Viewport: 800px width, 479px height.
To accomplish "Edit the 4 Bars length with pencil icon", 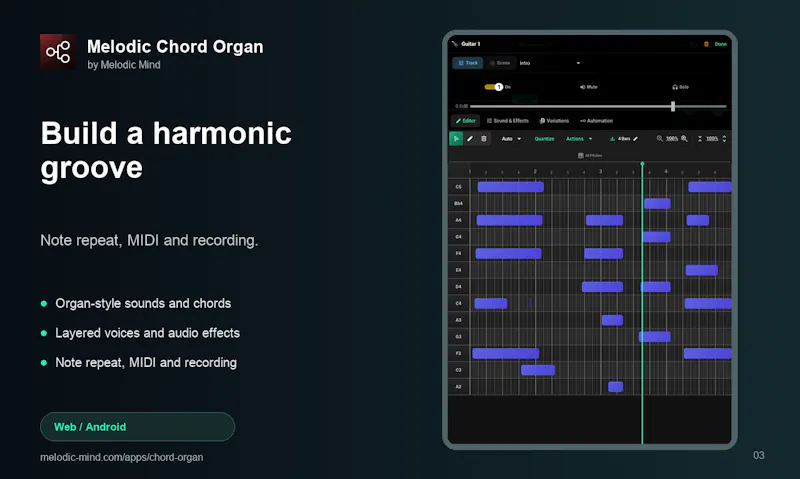I will 635,138.
